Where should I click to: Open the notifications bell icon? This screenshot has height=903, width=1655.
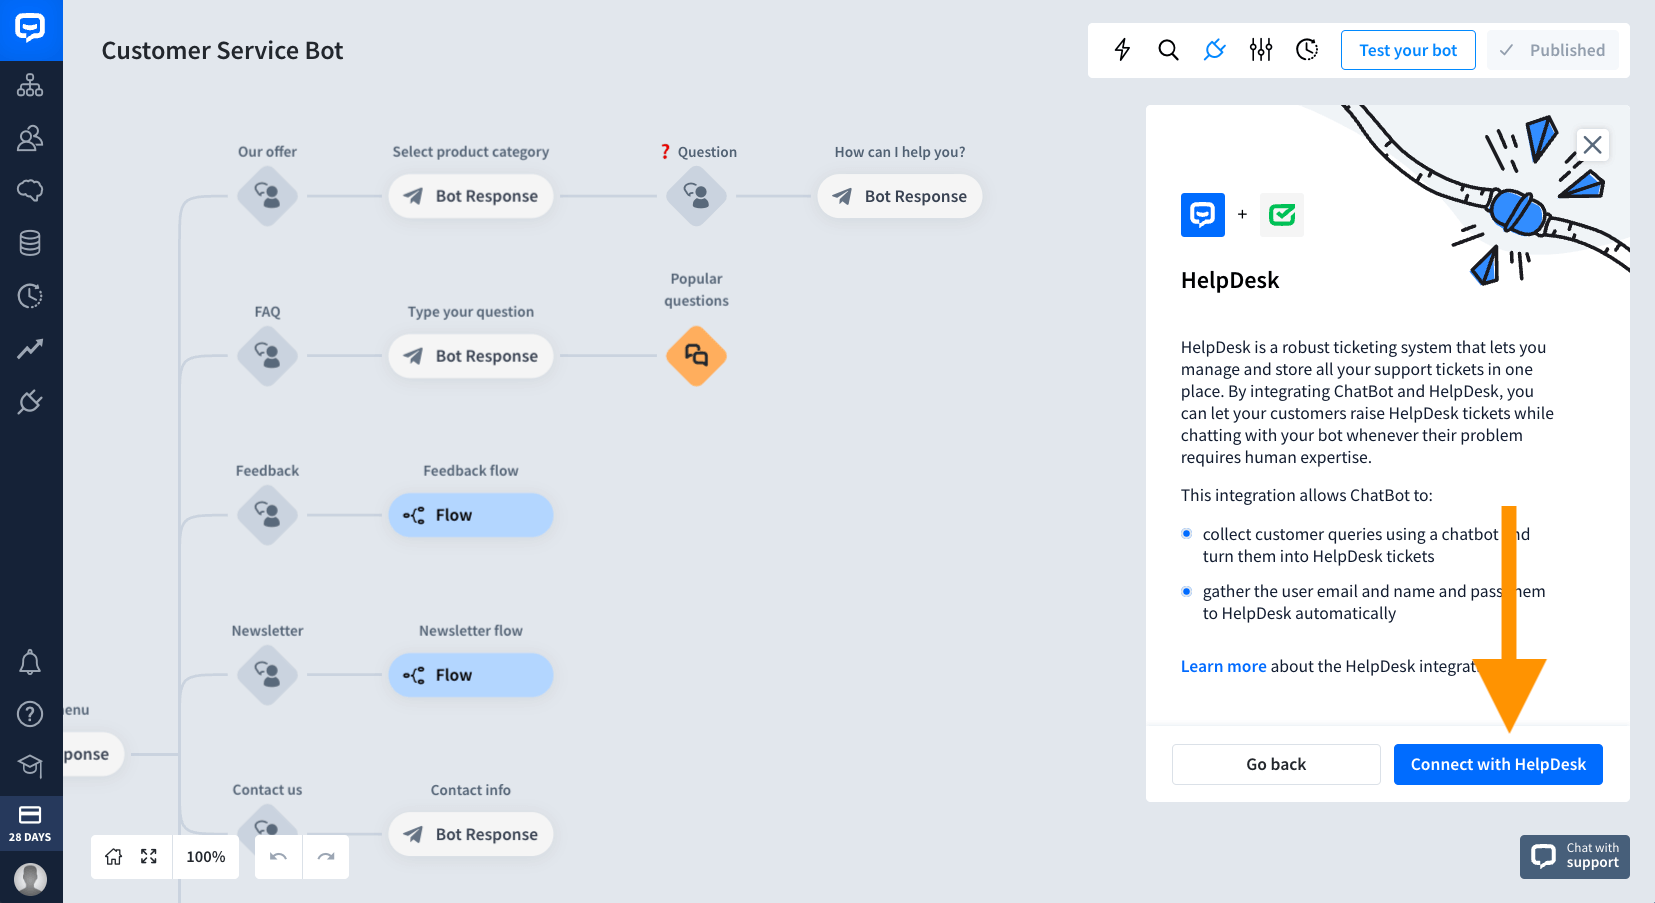[x=30, y=662]
